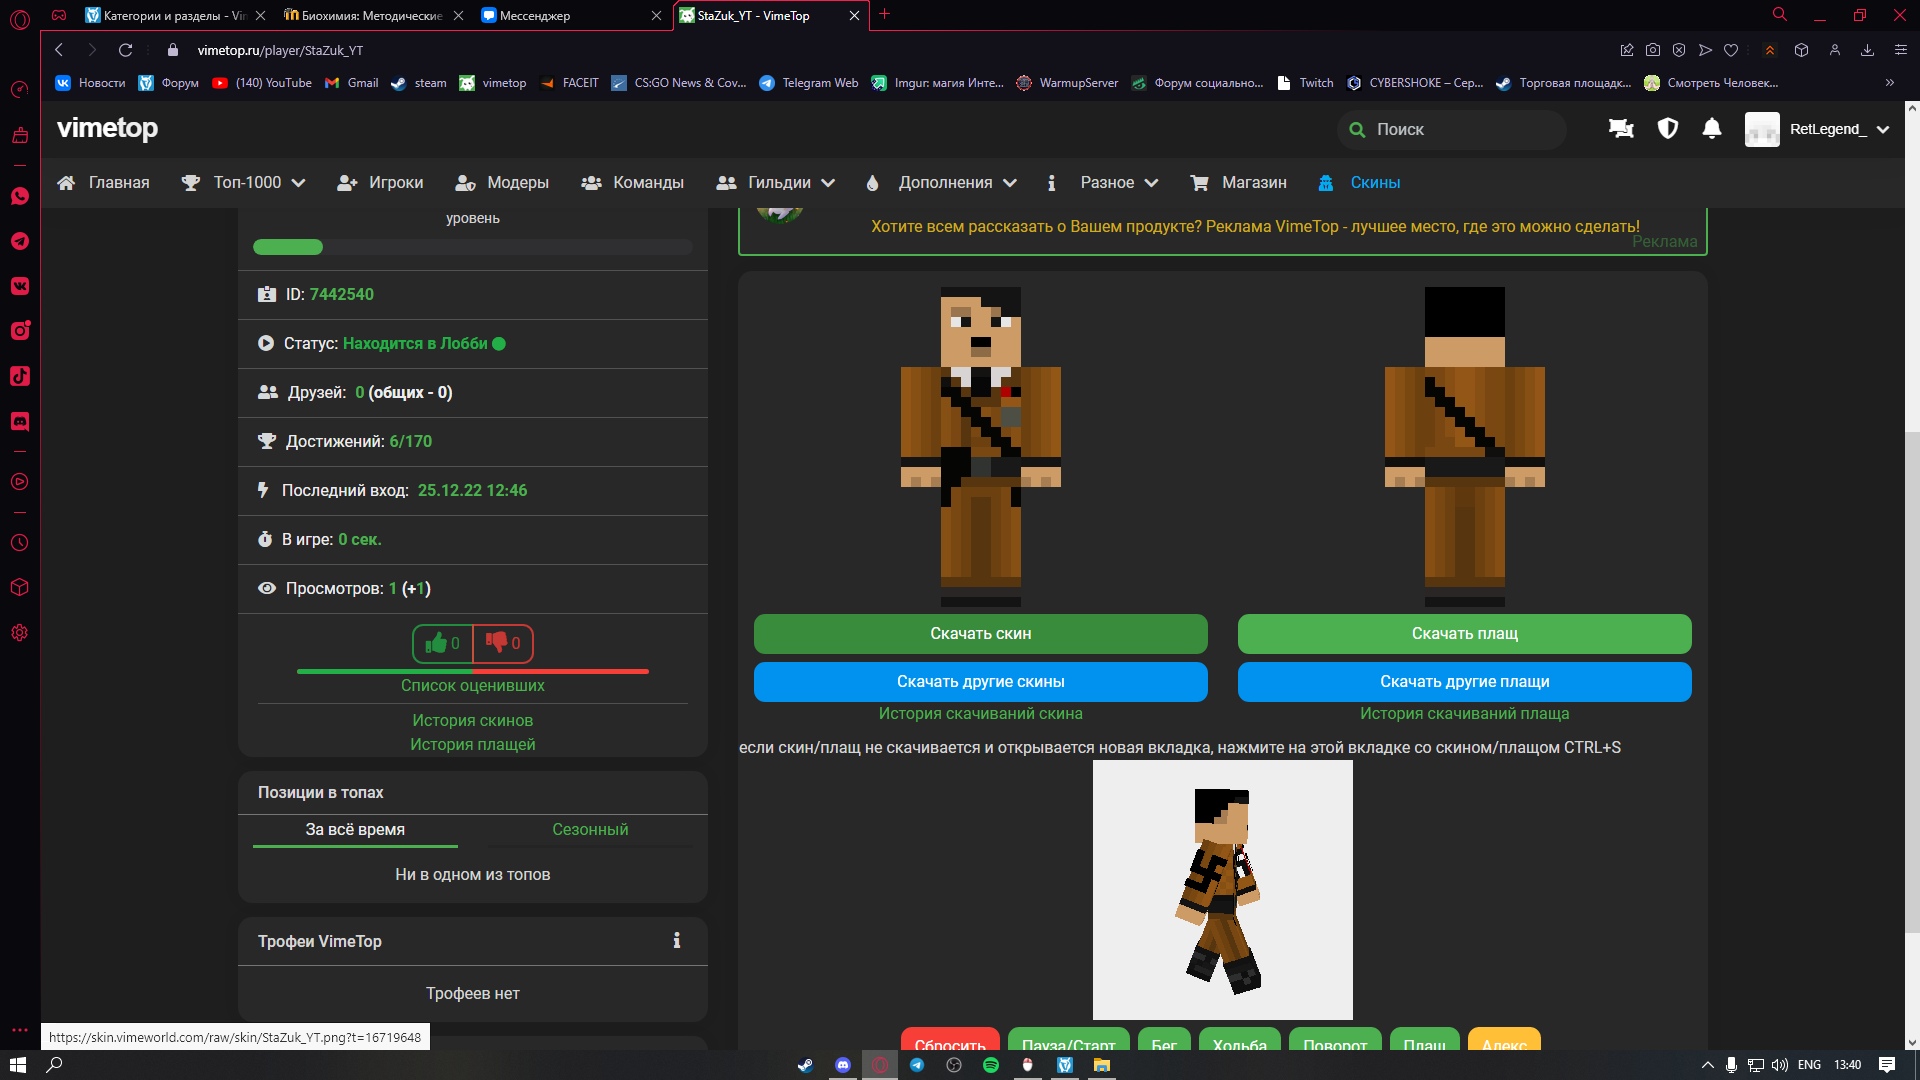Image resolution: width=1920 pixels, height=1080 pixels.
Task: Open the История скинов link
Action: [472, 721]
